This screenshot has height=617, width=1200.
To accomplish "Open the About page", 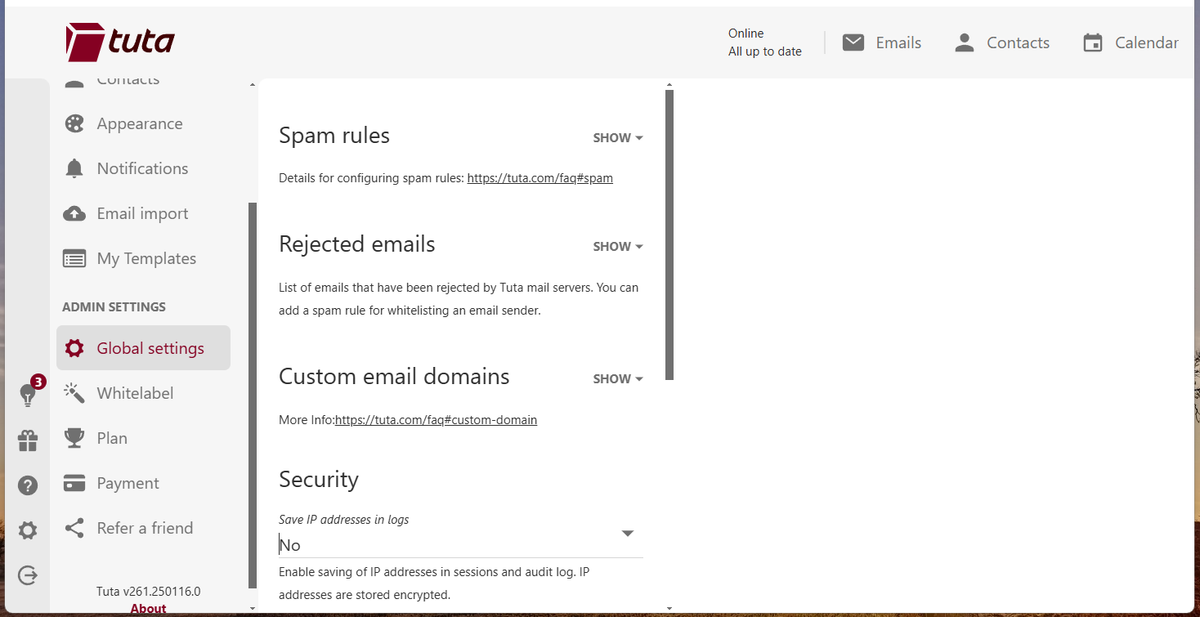I will [148, 607].
